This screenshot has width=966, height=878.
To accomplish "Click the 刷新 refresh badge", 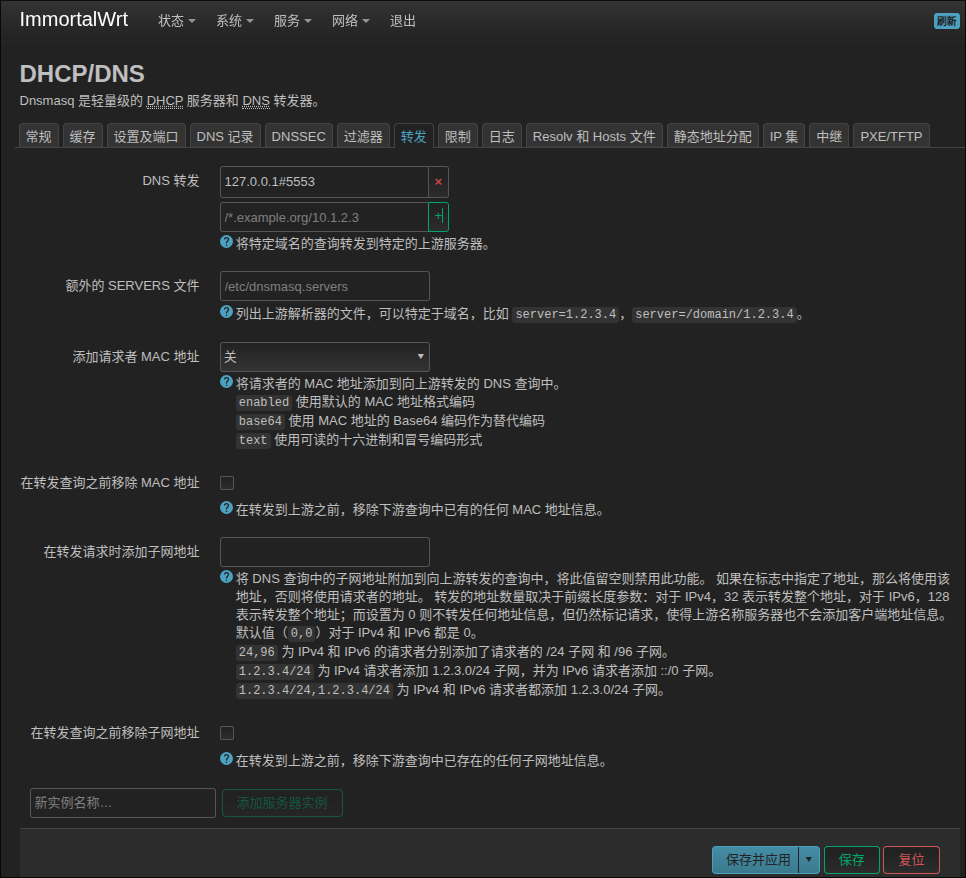I will pyautogui.click(x=946, y=21).
